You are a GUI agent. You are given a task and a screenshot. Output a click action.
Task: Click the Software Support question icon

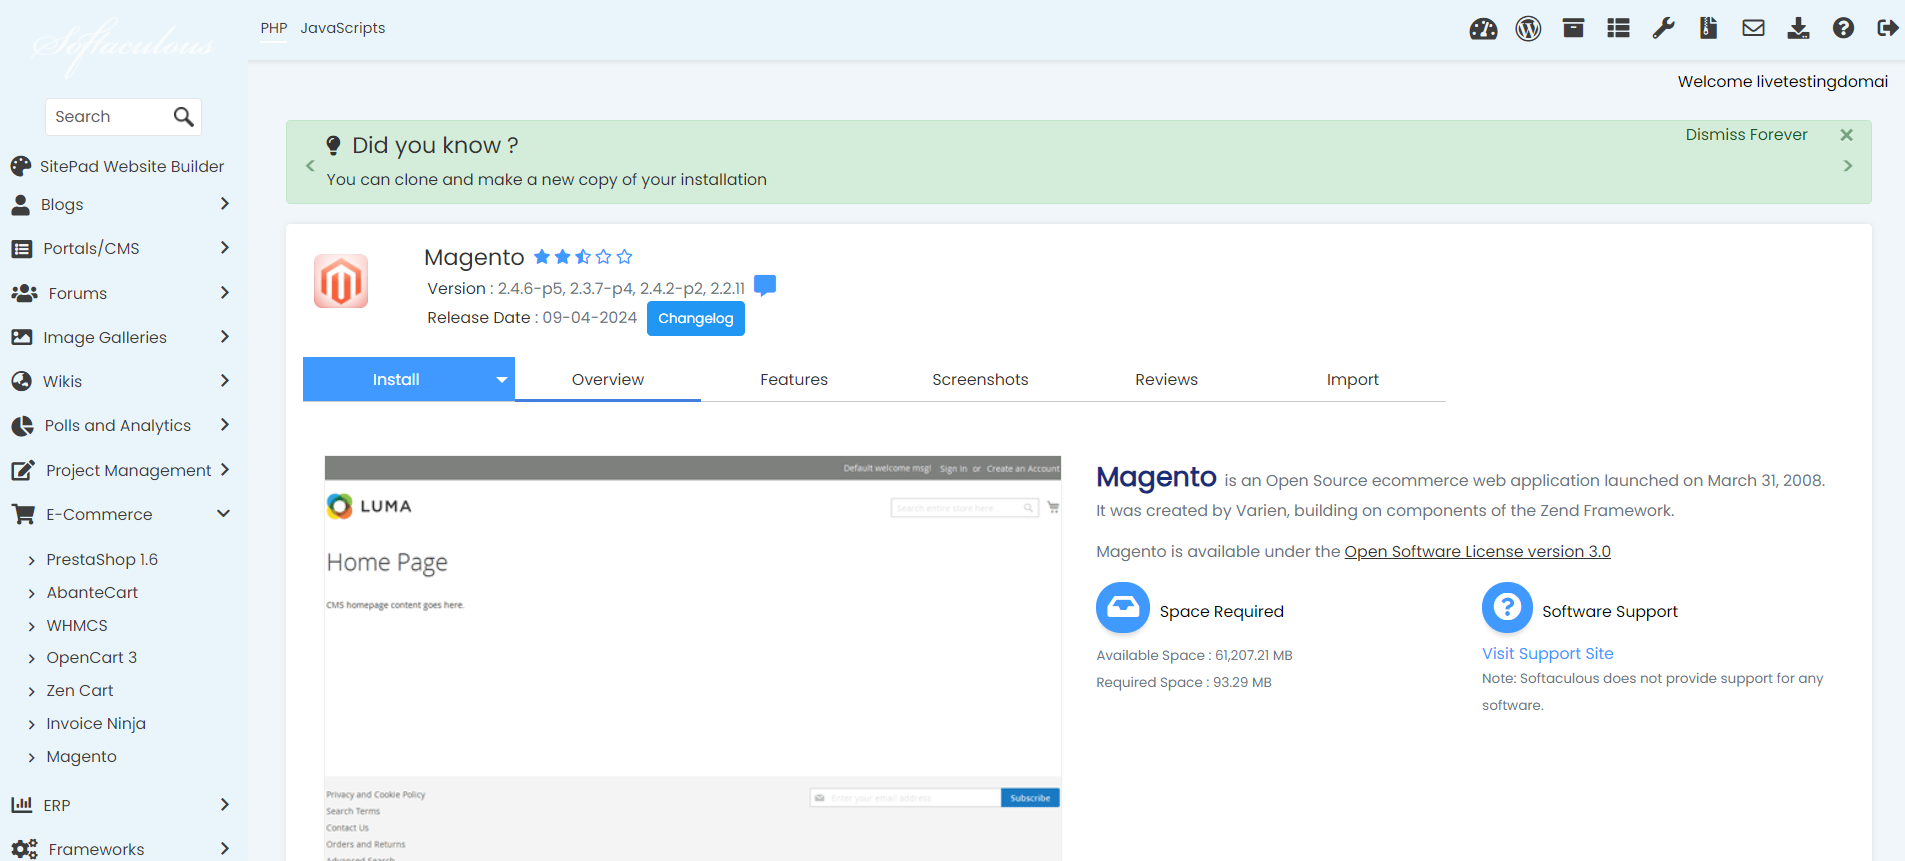click(1507, 608)
